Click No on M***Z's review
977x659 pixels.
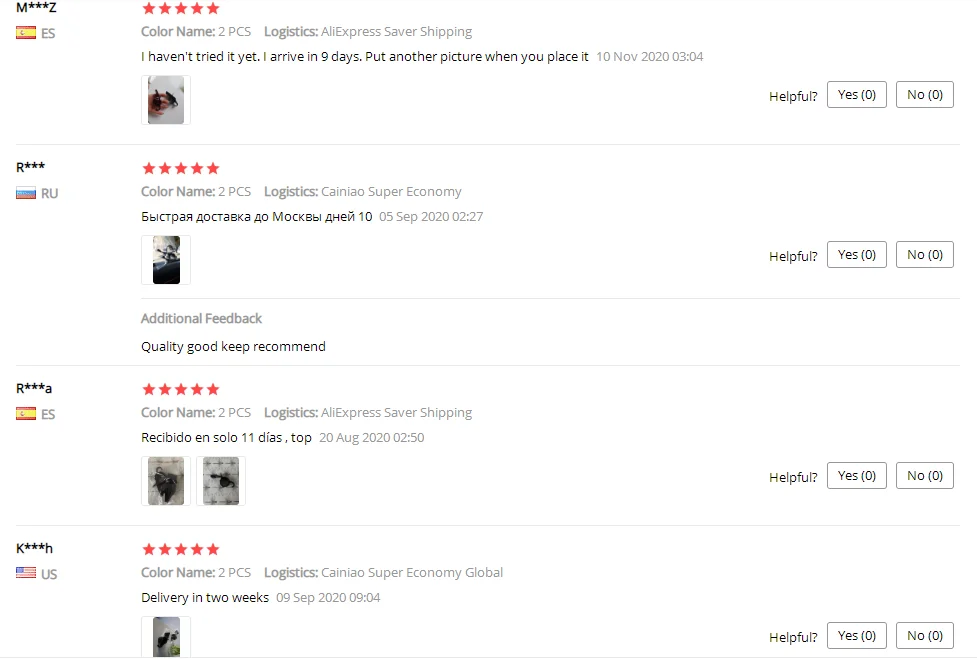click(x=925, y=95)
